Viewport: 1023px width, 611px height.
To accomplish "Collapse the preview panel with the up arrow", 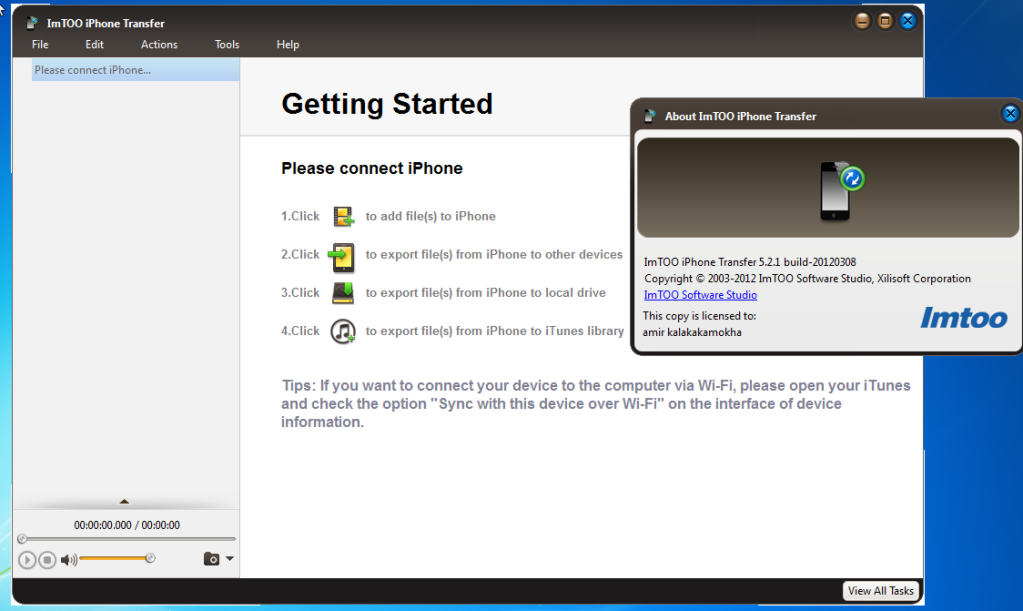I will click(x=124, y=501).
